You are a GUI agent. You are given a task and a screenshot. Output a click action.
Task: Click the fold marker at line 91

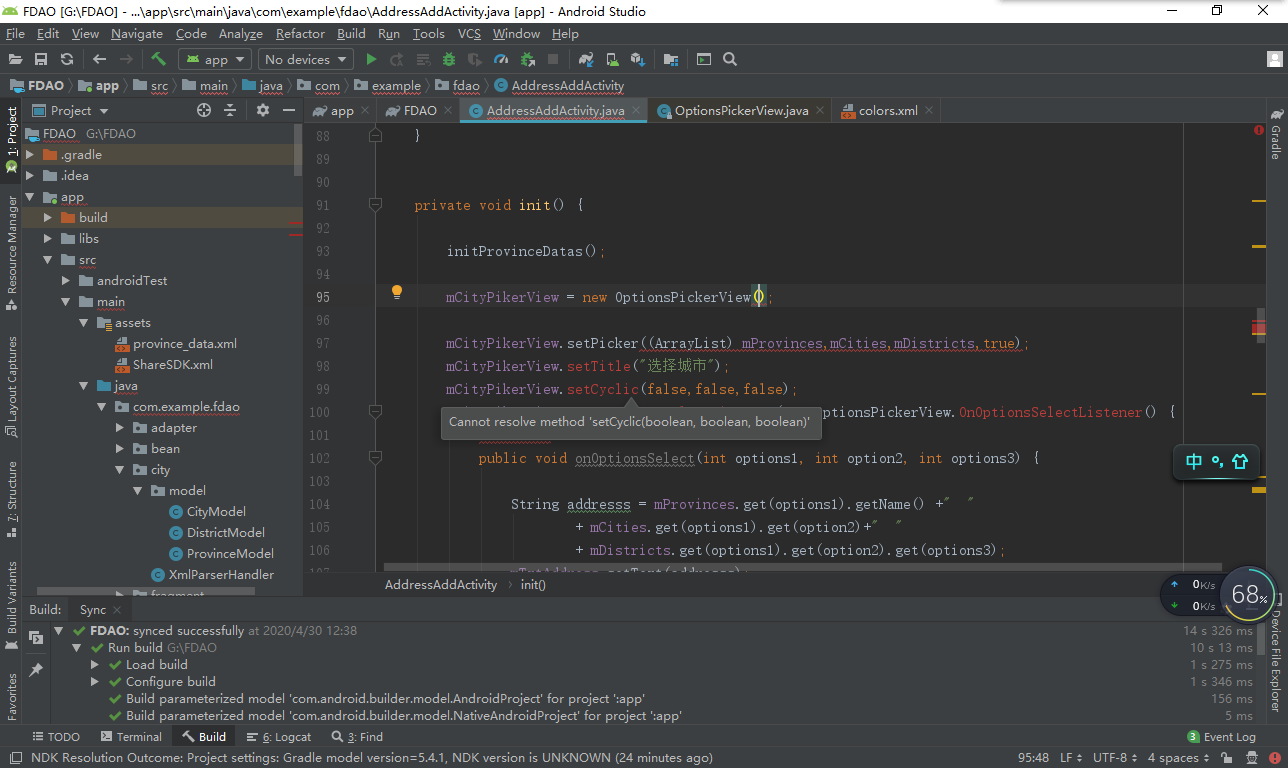375,205
